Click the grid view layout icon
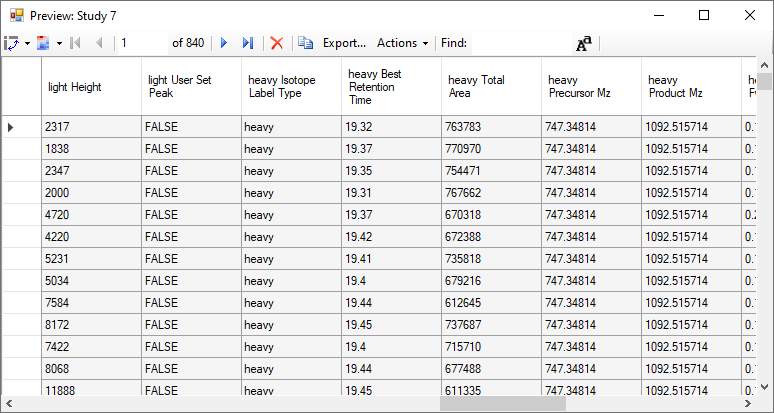 coord(43,43)
